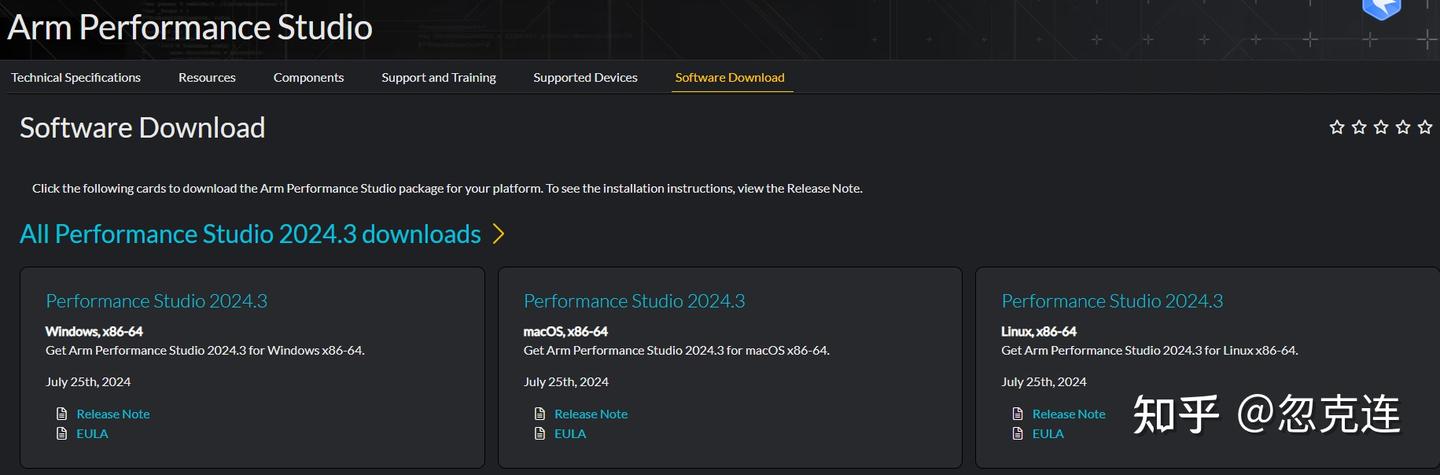
Task: Click the document icon beside Linux Release Note
Action: click(x=1018, y=414)
